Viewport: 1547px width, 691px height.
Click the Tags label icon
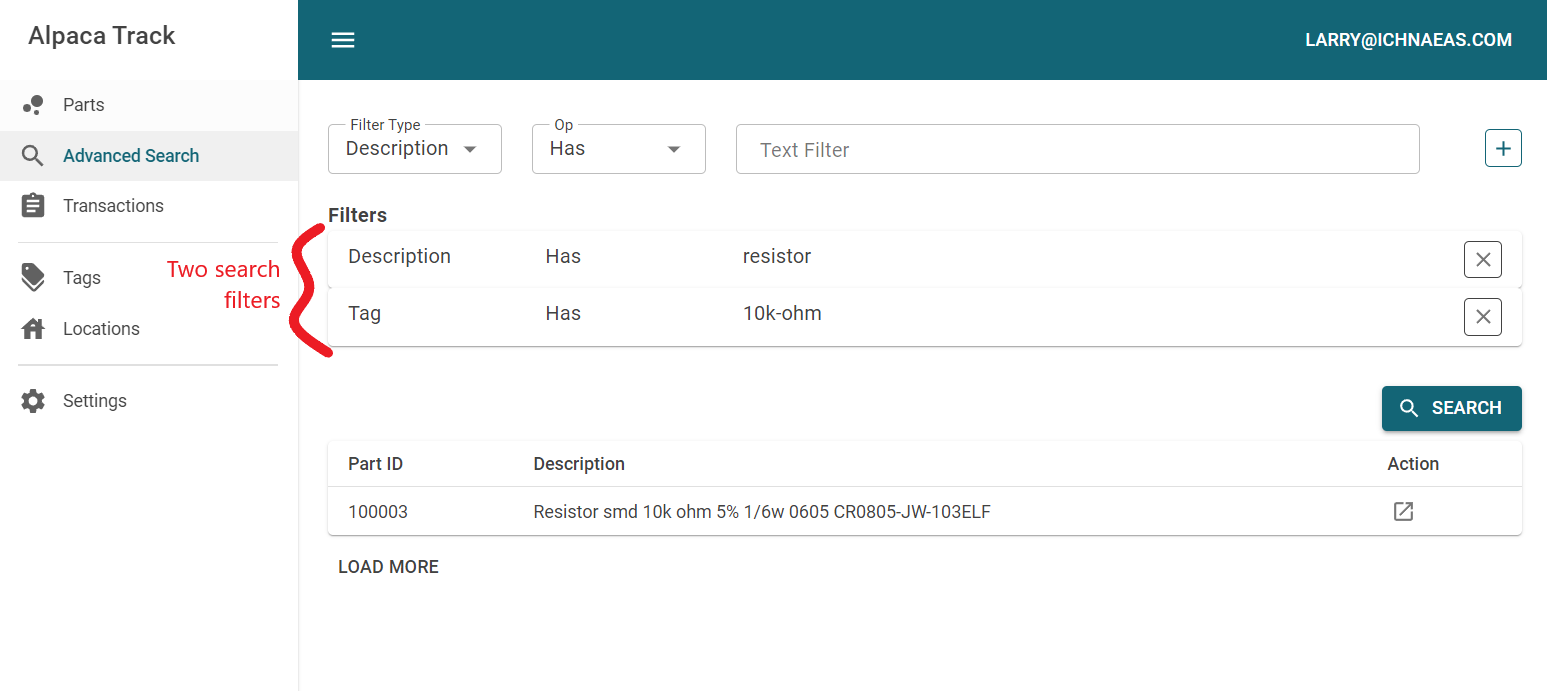33,278
